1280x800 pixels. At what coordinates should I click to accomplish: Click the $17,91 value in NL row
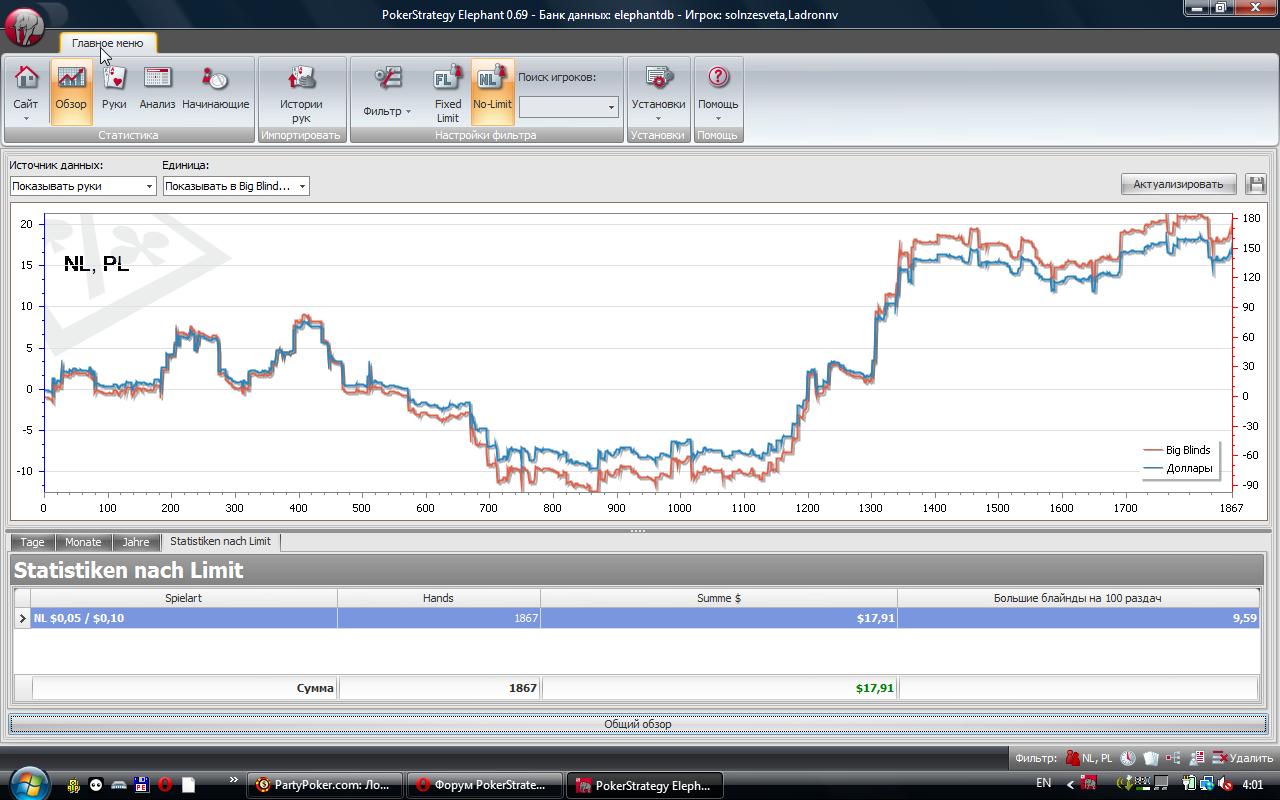875,618
